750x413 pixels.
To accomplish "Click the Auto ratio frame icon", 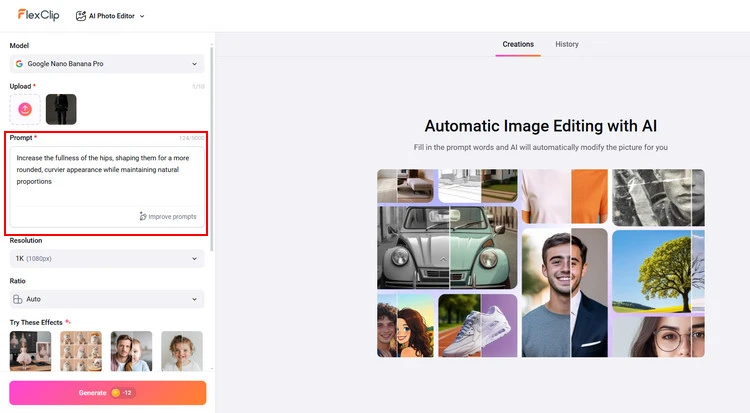I will tap(19, 299).
